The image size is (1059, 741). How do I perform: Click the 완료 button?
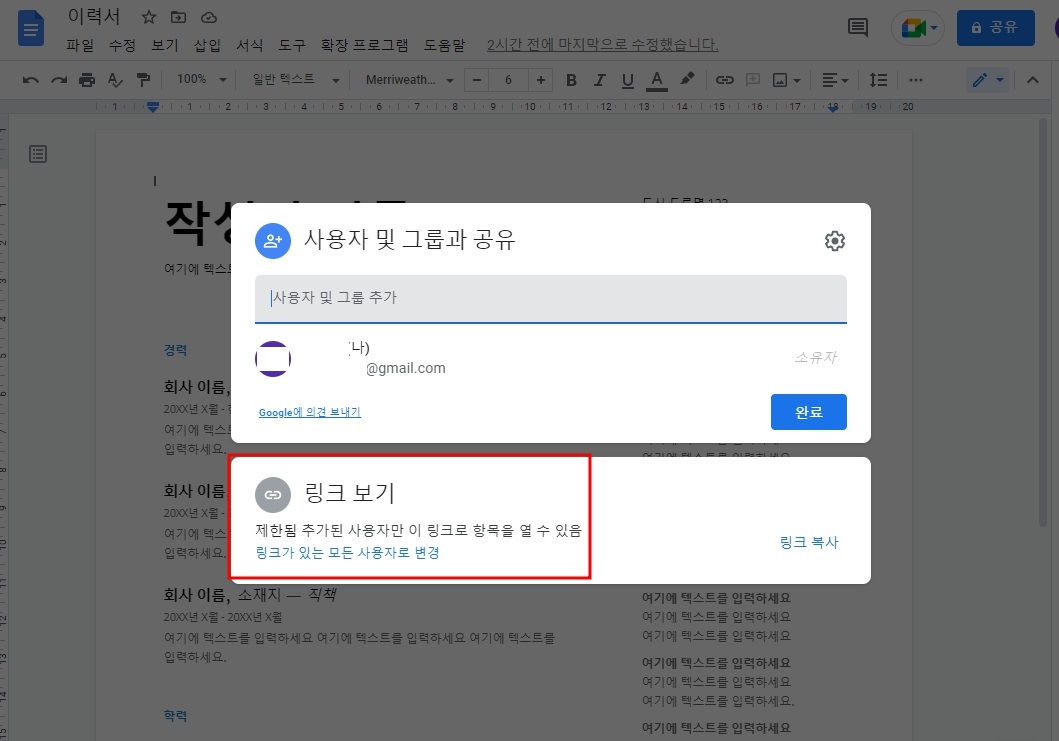[808, 412]
